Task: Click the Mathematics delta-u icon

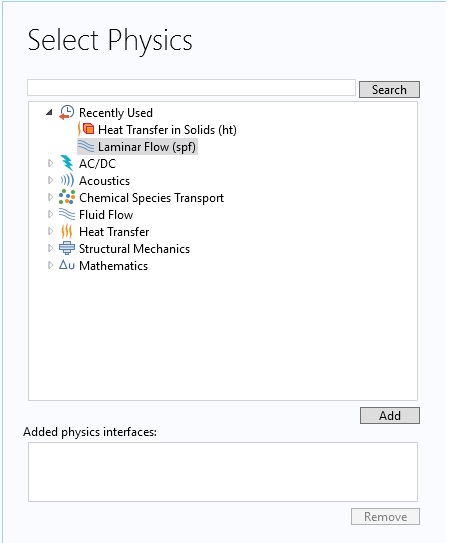Action: point(67,265)
